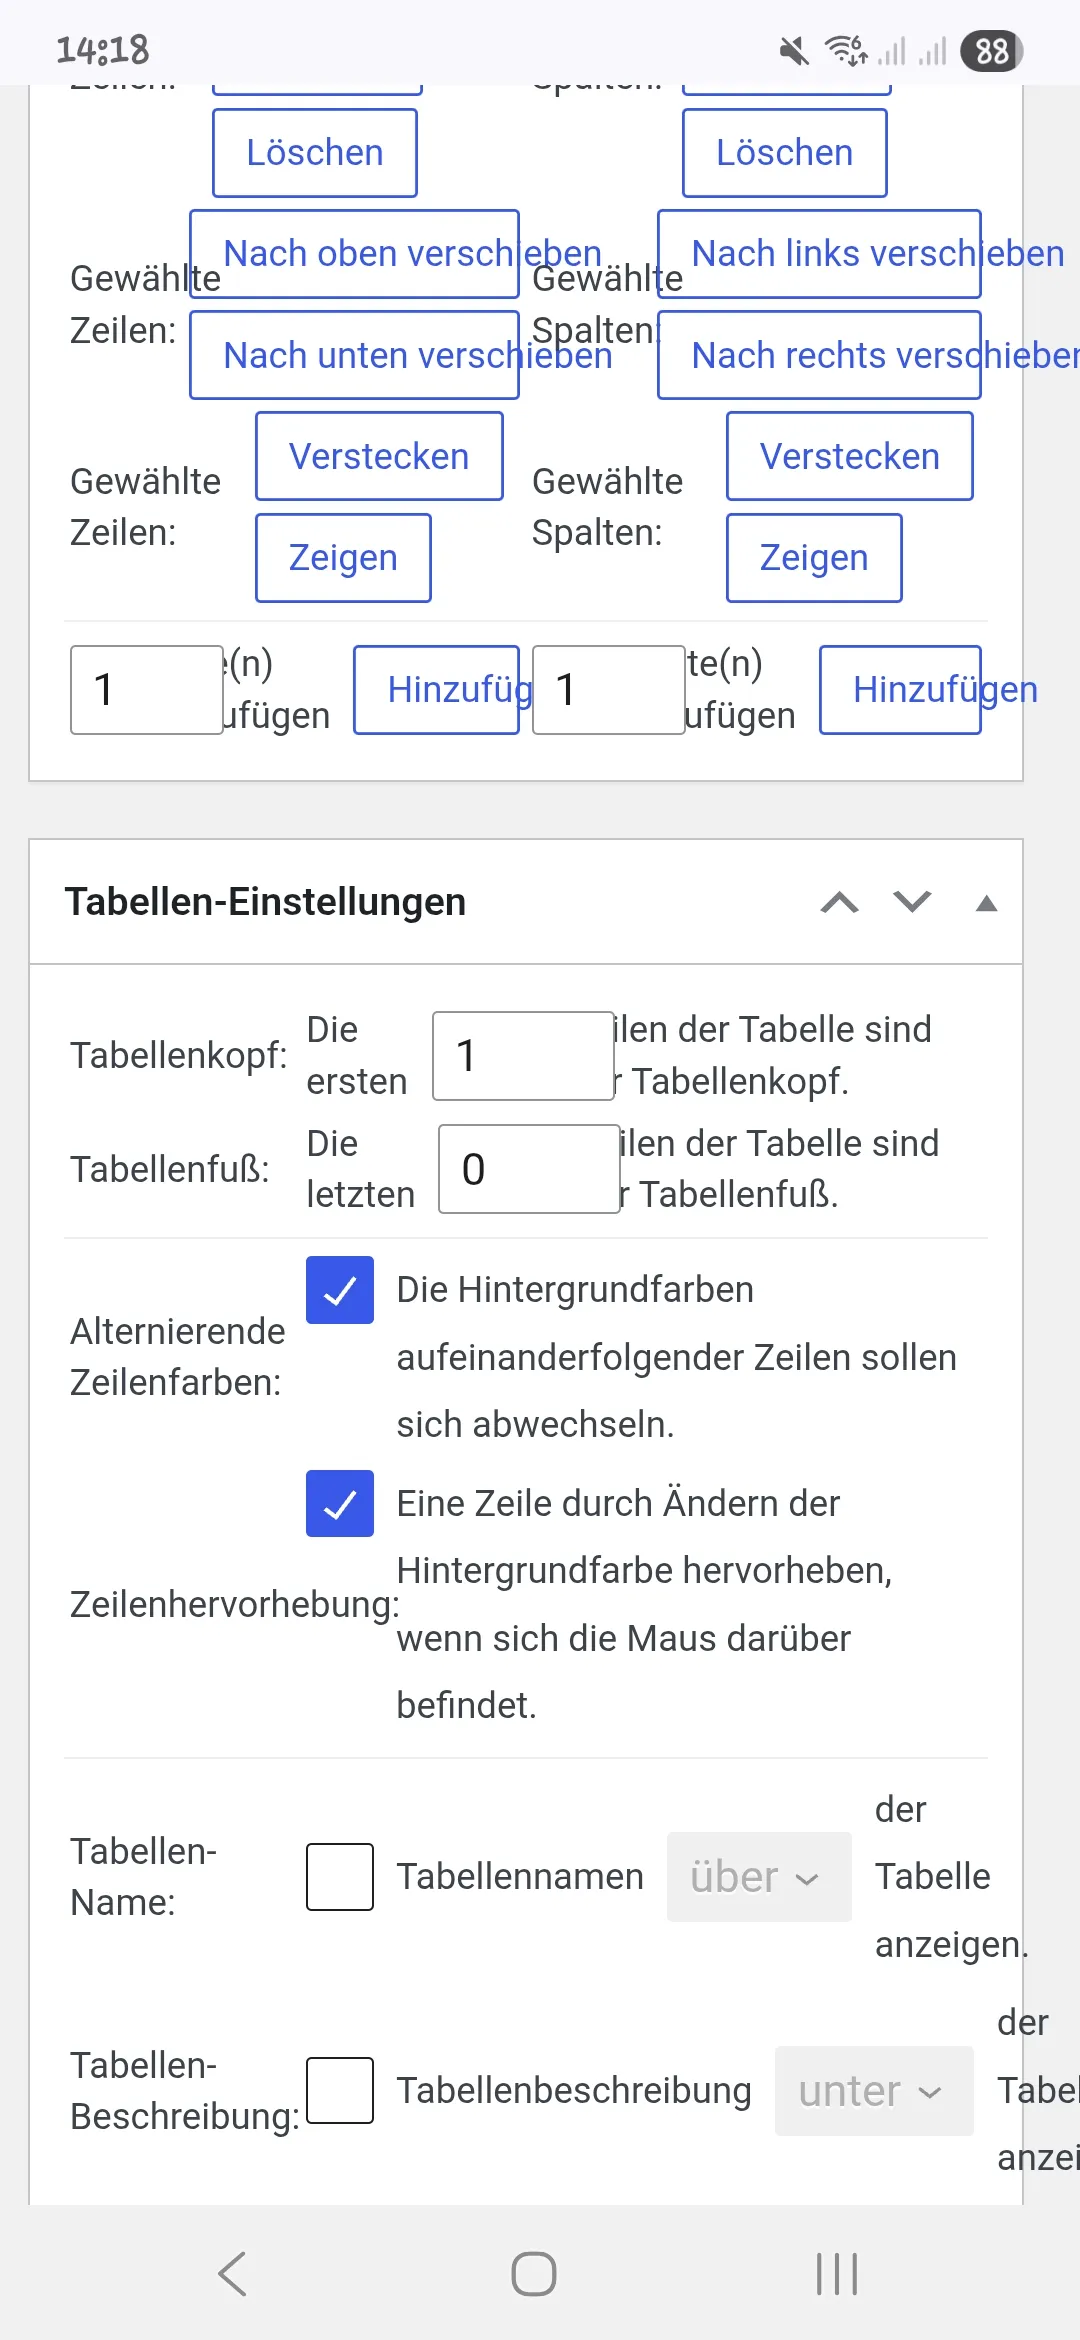Enable the Tabellenbeschreibung checkbox
This screenshot has width=1080, height=2340.
click(x=340, y=2090)
